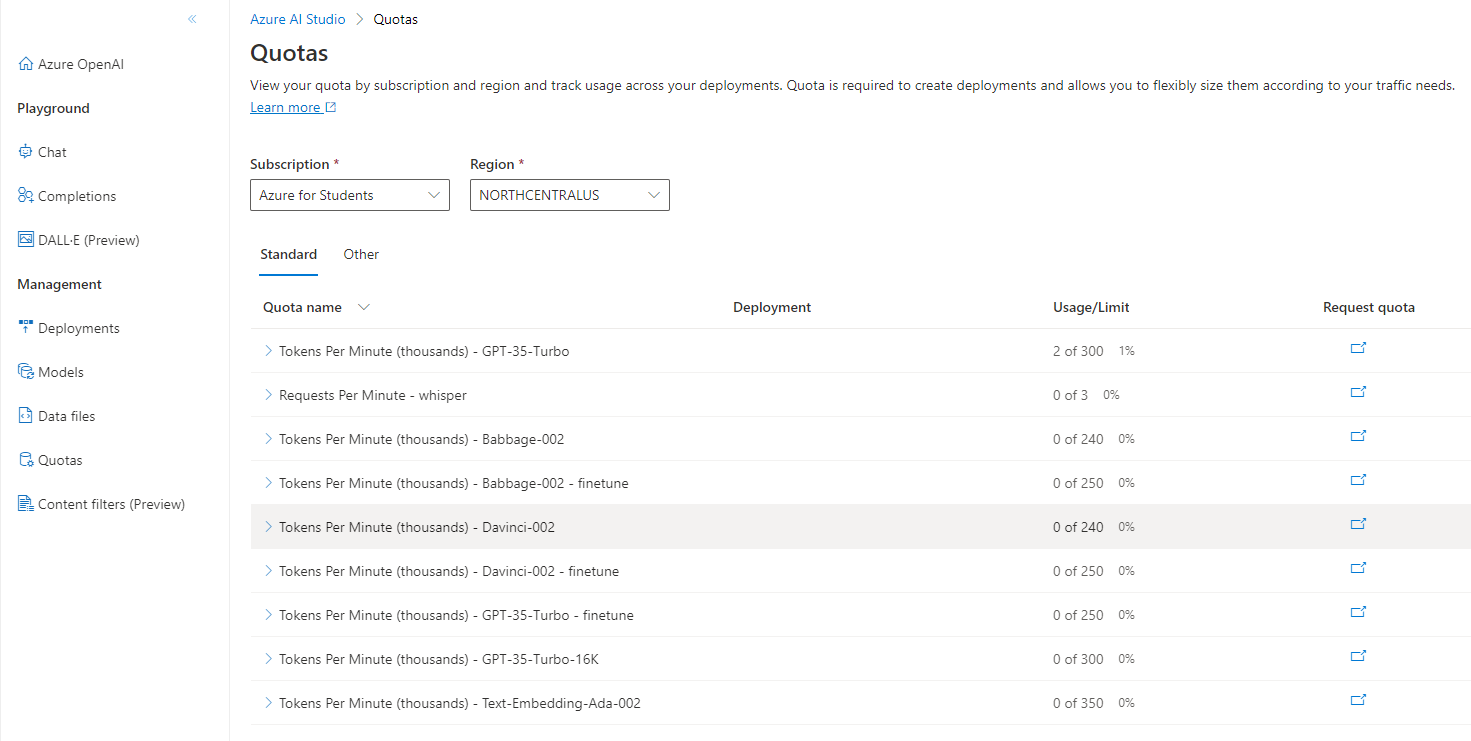
Task: Request quota for Babbage-002 row
Action: pyautogui.click(x=1358, y=436)
